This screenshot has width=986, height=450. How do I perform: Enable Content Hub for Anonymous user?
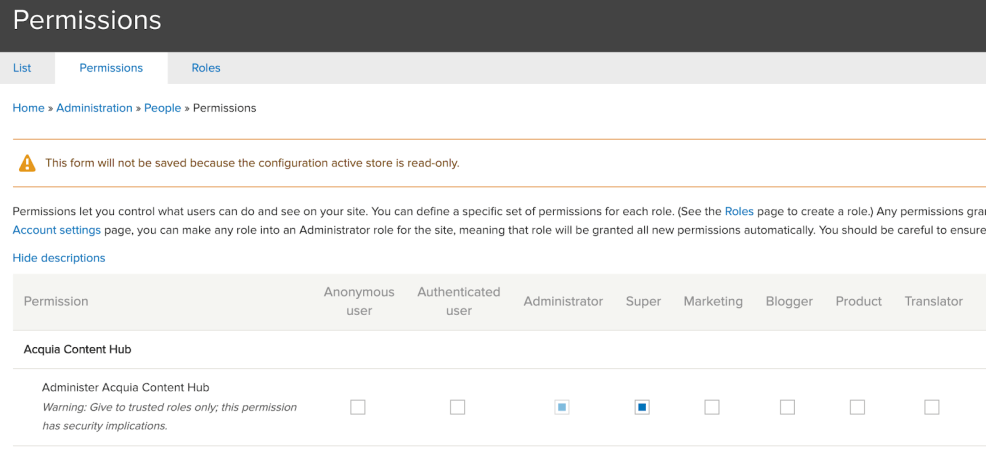[x=358, y=407]
